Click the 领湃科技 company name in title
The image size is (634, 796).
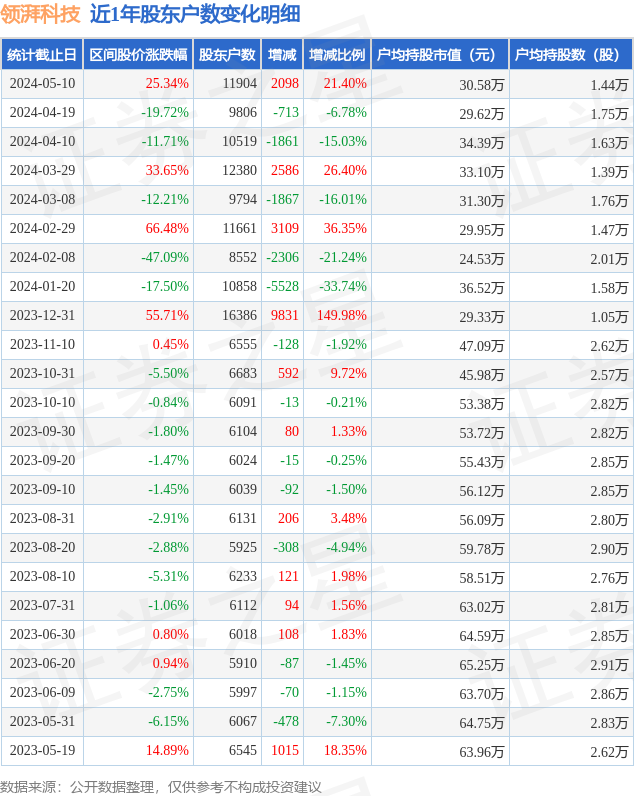tap(40, 14)
